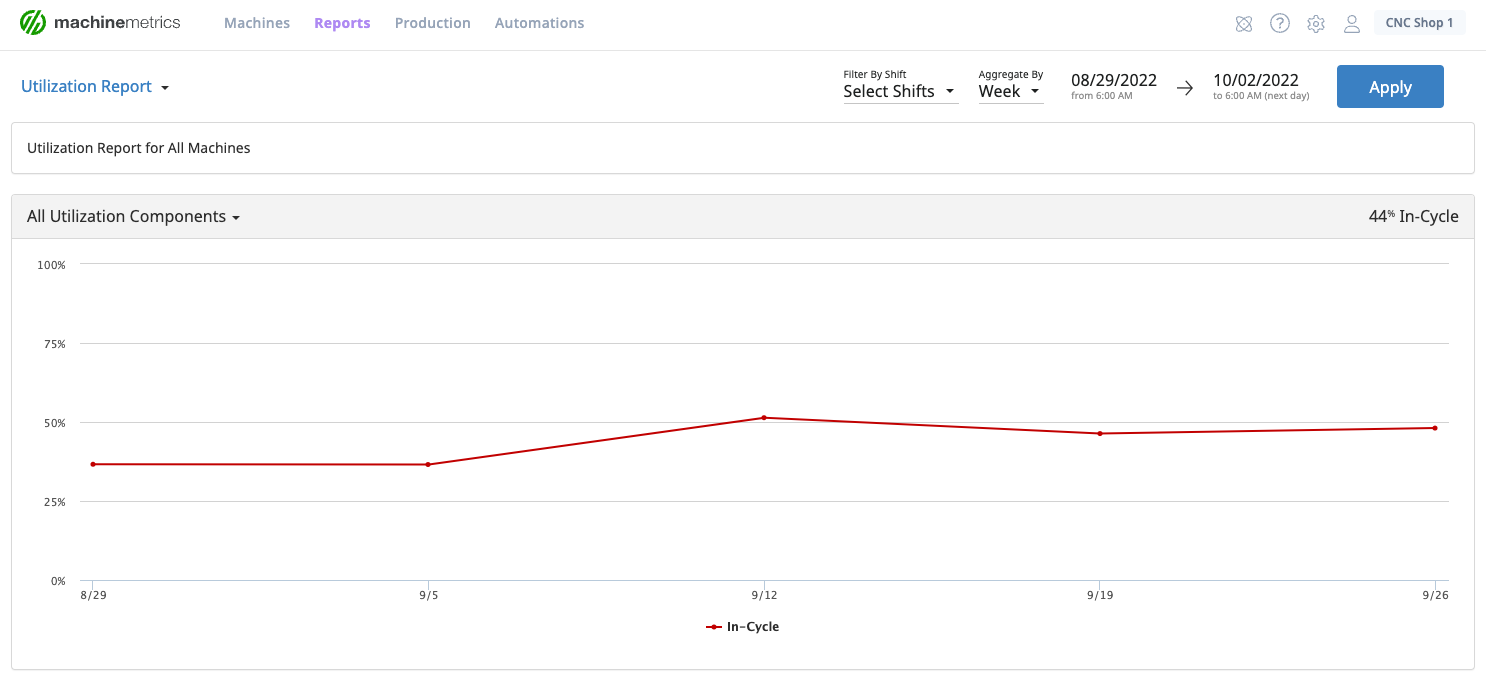This screenshot has width=1486, height=678.
Task: Open the help question mark icon
Action: (1279, 23)
